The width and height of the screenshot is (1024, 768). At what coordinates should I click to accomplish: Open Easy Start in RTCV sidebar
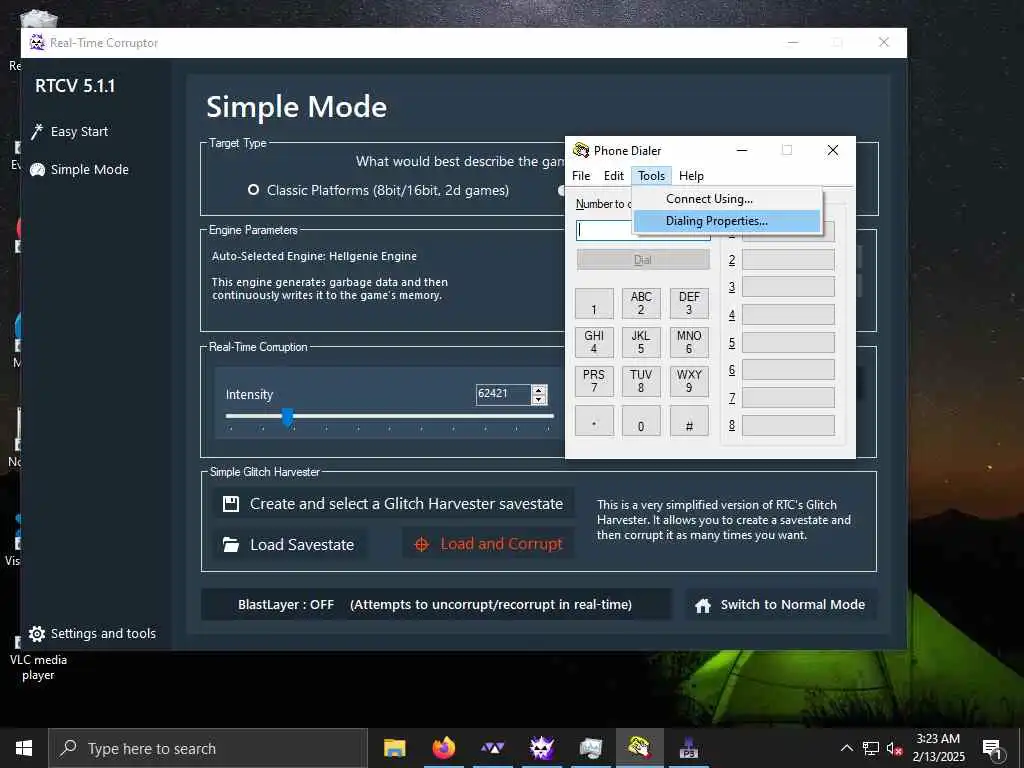point(69,131)
